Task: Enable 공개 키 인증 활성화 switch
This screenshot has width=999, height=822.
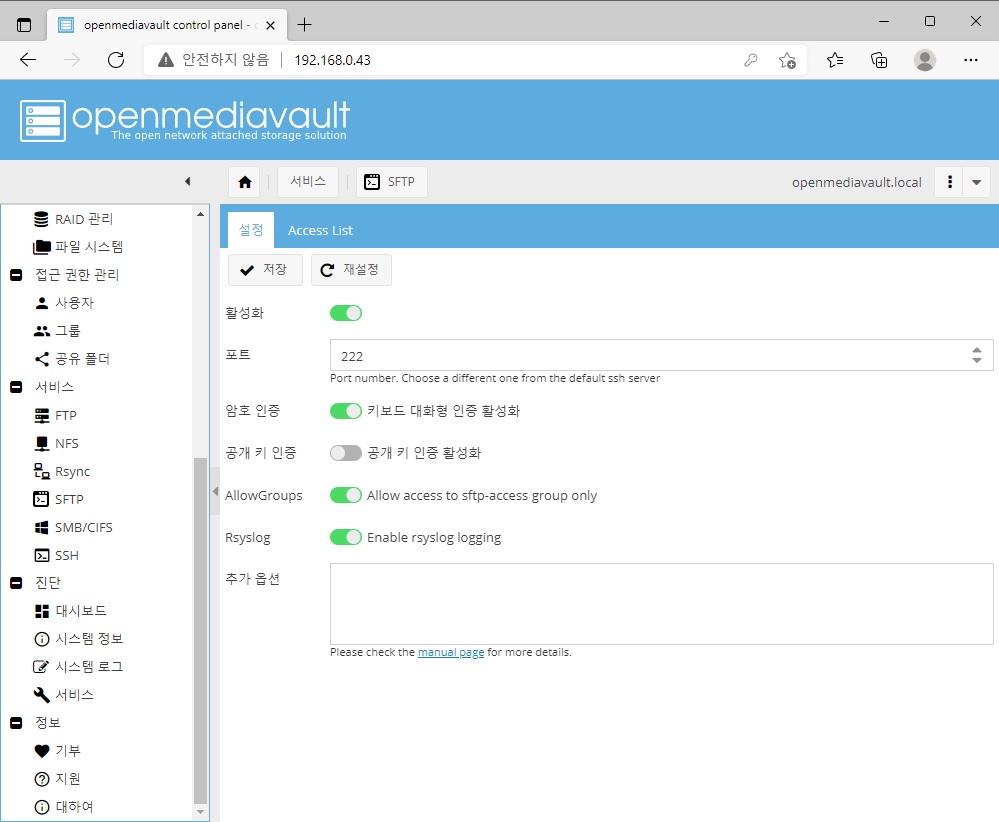Action: (x=346, y=453)
